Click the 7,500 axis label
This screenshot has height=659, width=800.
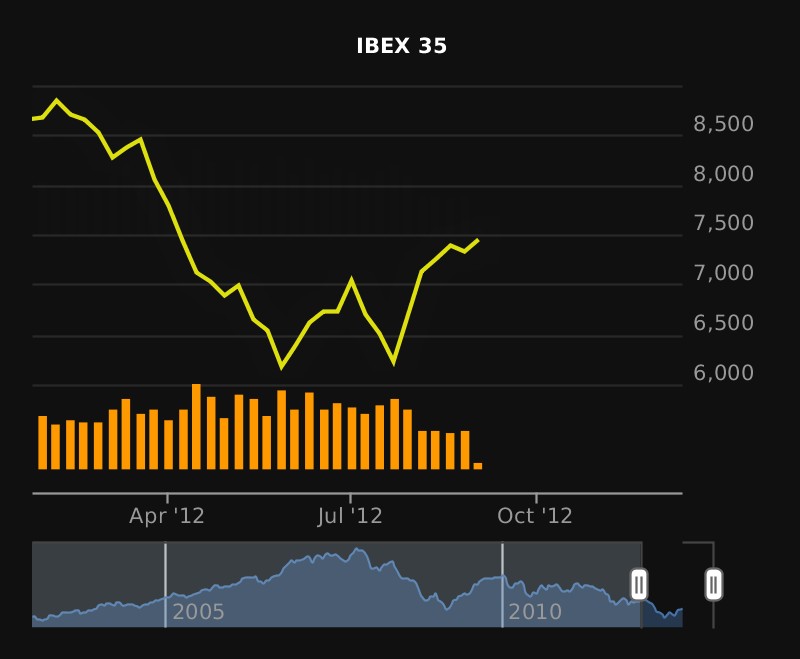pos(723,223)
